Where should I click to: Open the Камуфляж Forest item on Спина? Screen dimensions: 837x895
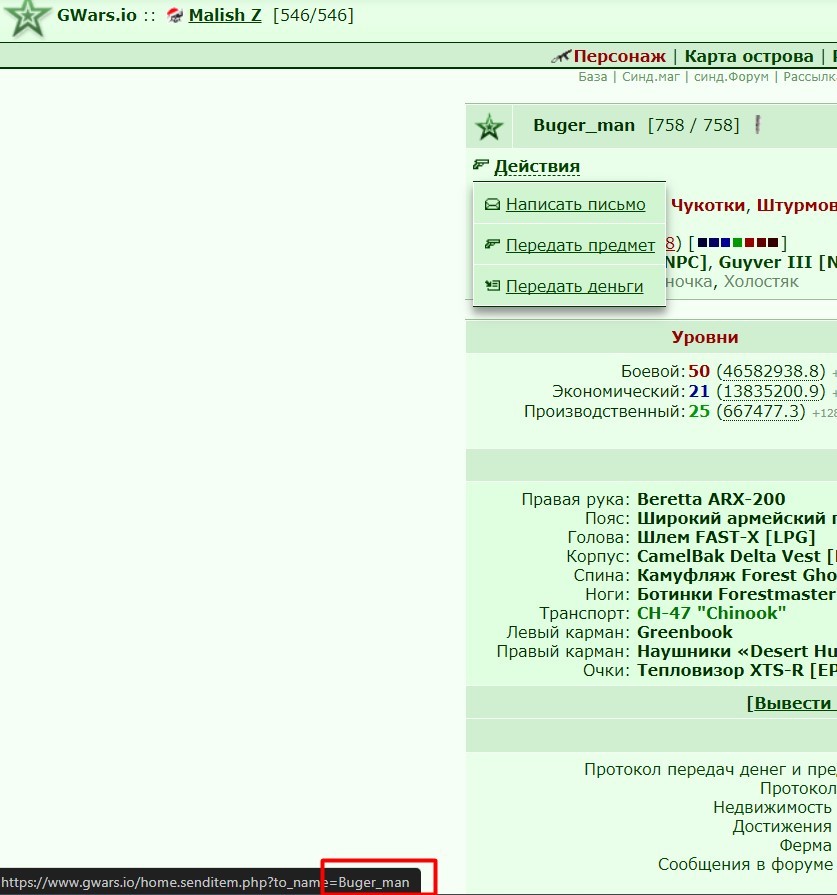pos(737,575)
